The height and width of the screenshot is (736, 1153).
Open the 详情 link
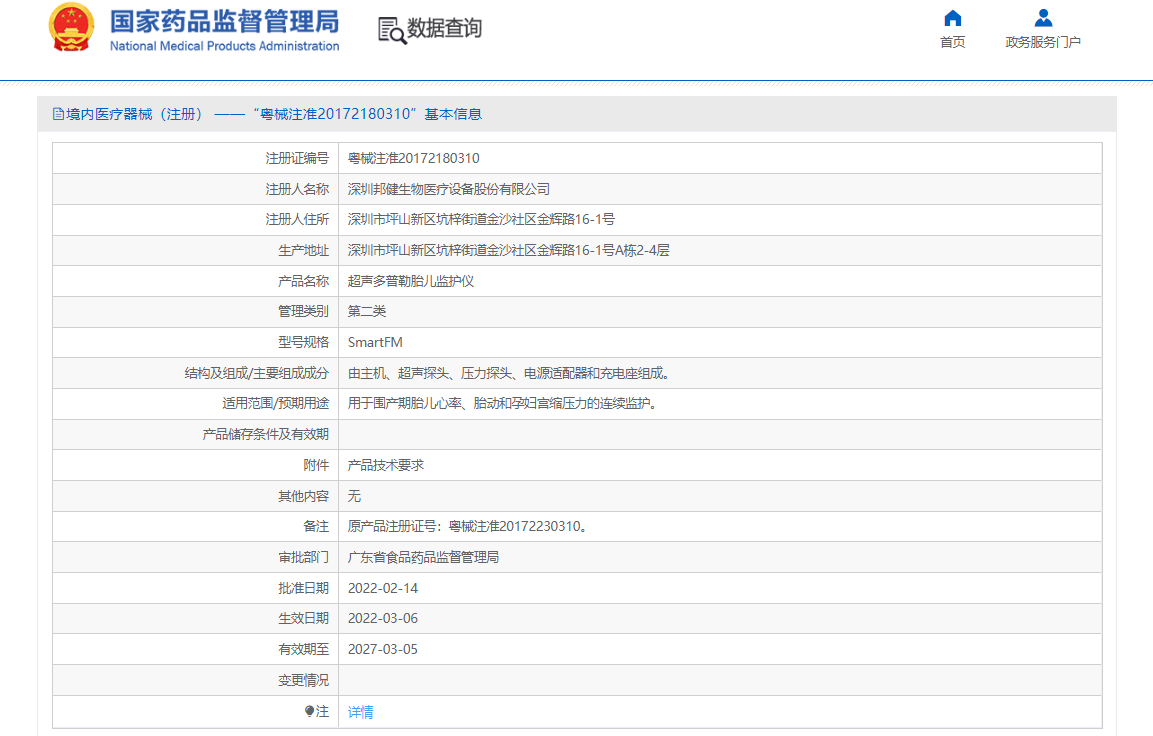click(360, 712)
